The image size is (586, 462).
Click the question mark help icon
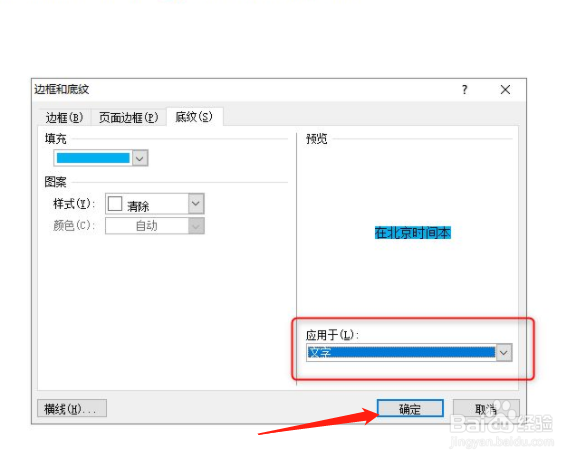point(464,90)
